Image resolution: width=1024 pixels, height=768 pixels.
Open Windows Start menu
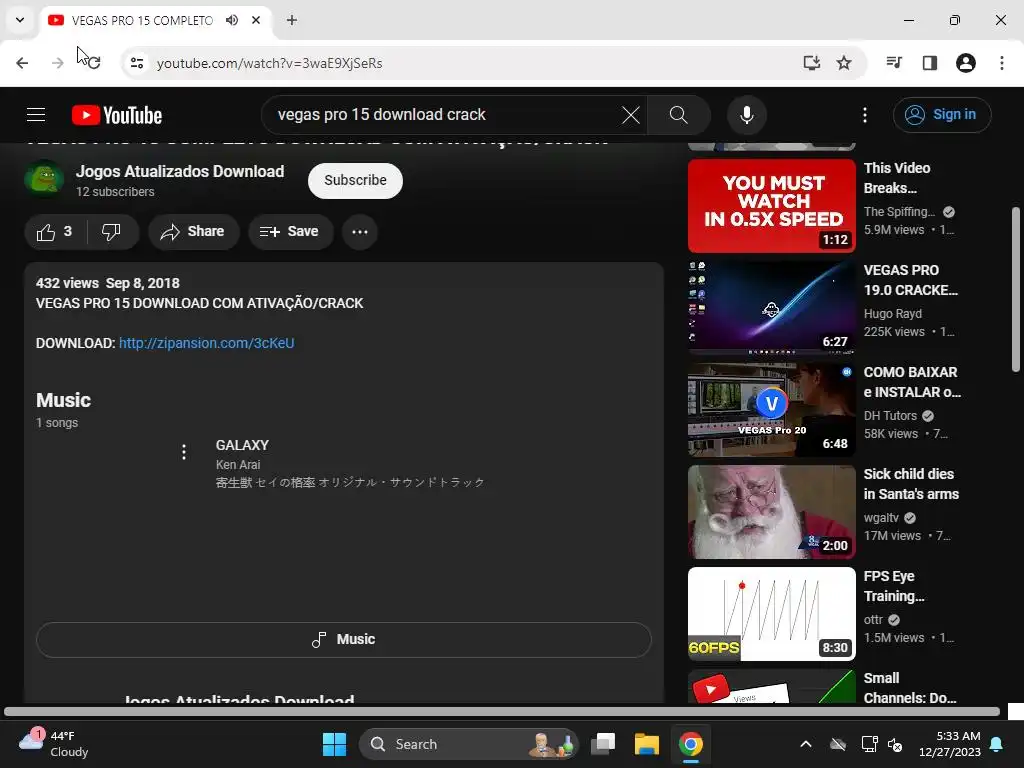[334, 744]
